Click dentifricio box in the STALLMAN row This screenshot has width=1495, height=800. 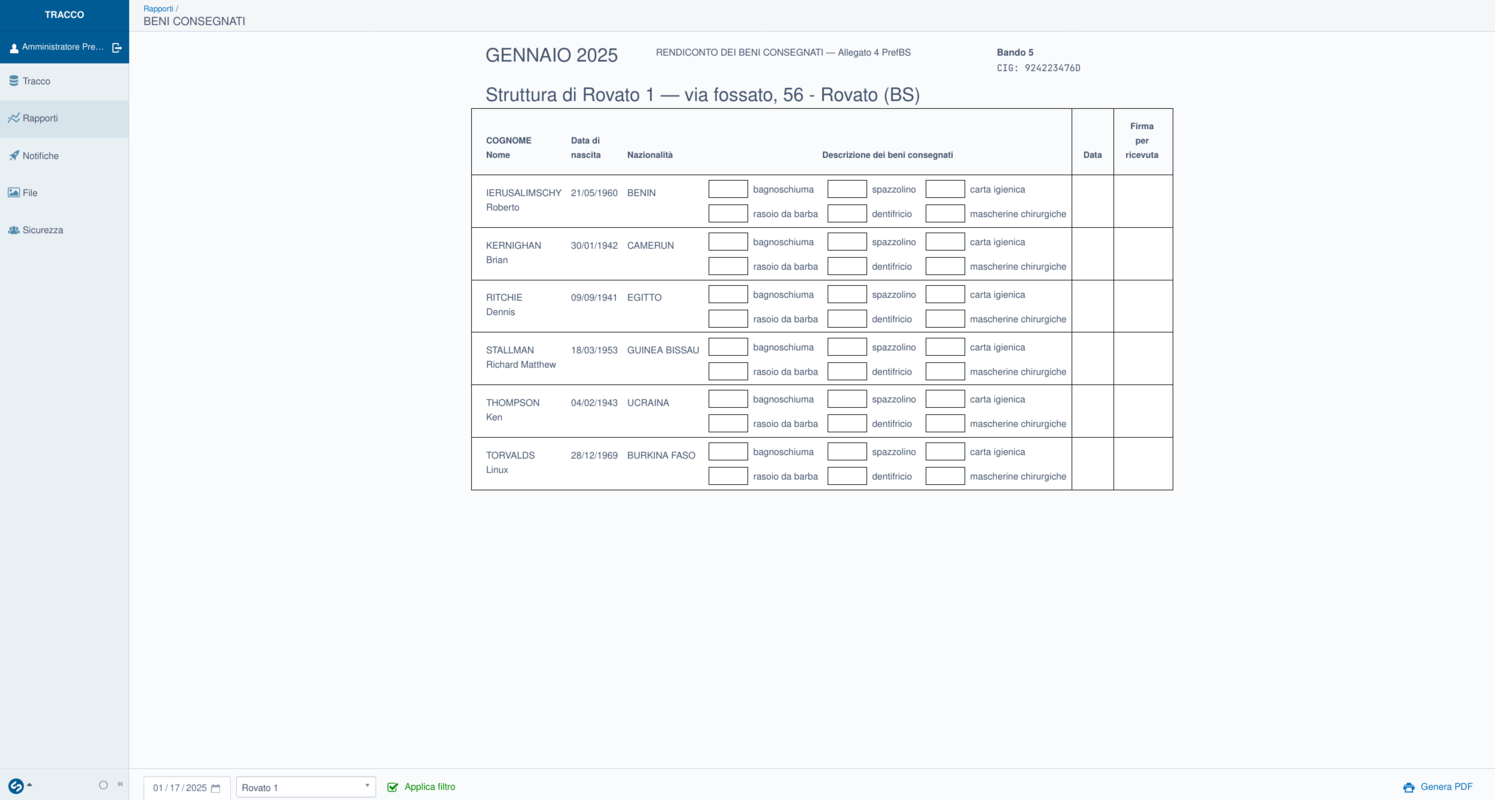[x=847, y=371]
